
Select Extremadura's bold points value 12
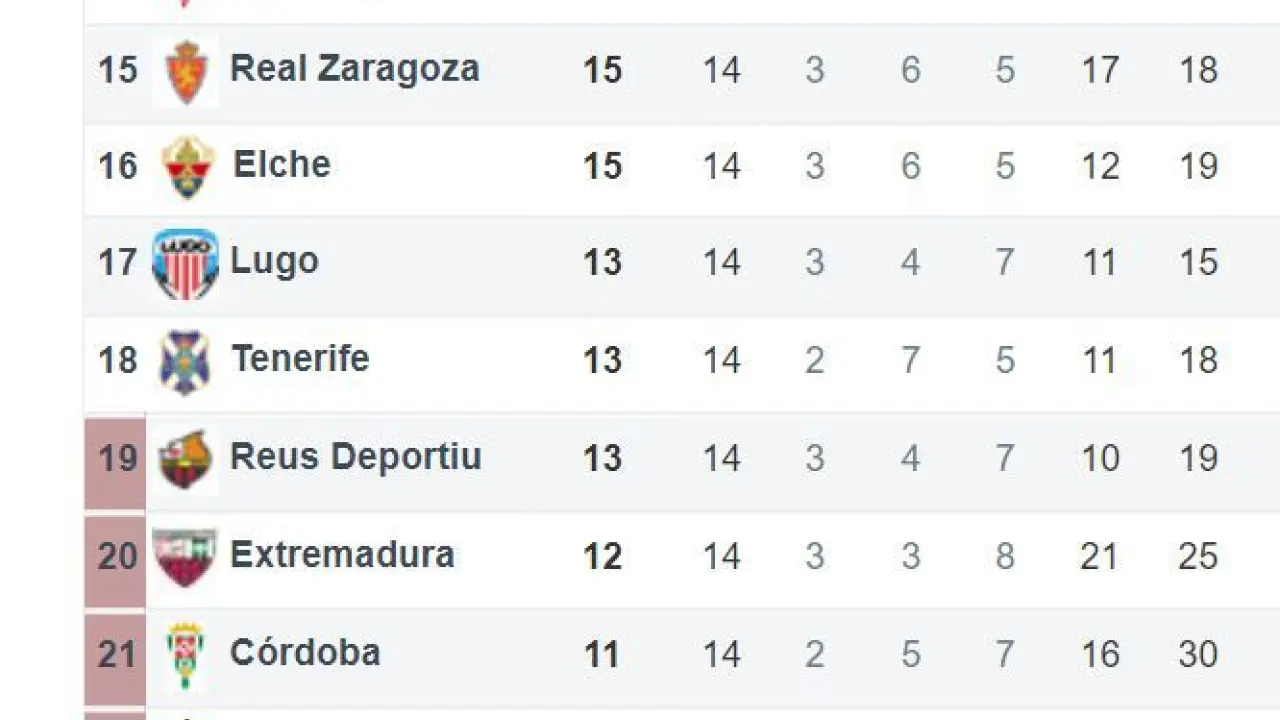click(602, 556)
